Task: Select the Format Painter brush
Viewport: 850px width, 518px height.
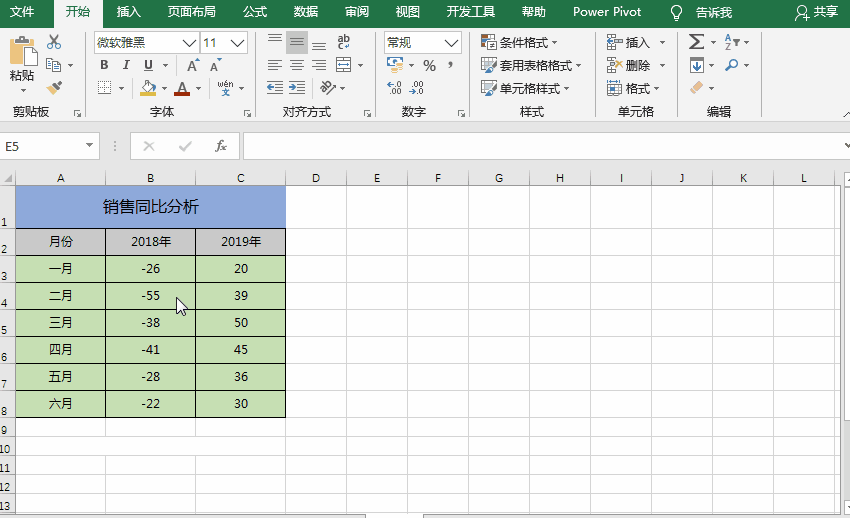Action: [54, 87]
